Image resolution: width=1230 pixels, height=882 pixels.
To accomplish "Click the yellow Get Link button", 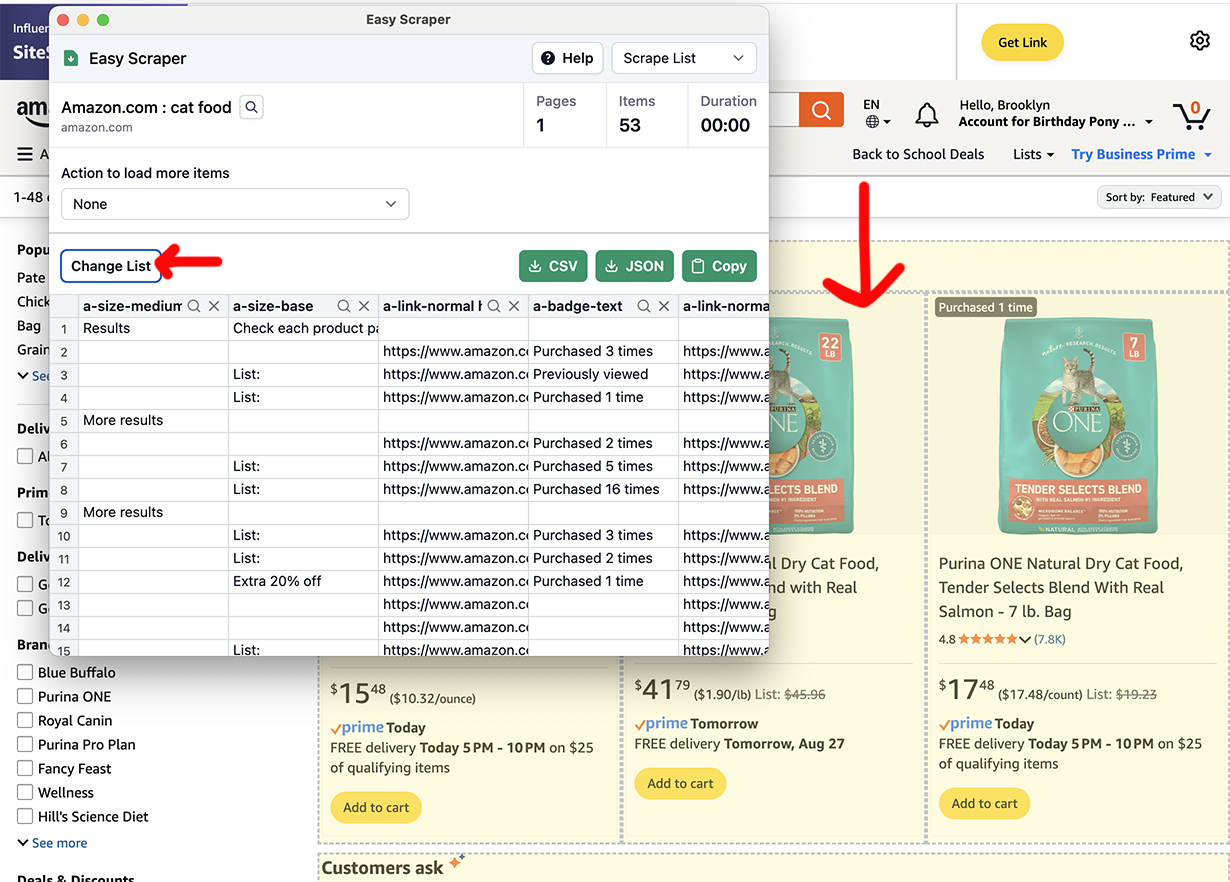I will (x=1022, y=42).
